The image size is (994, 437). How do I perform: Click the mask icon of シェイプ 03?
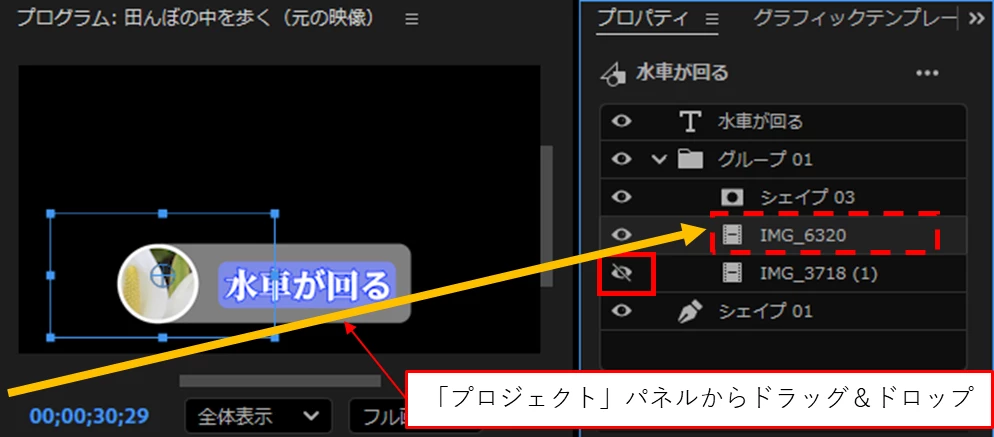732,197
